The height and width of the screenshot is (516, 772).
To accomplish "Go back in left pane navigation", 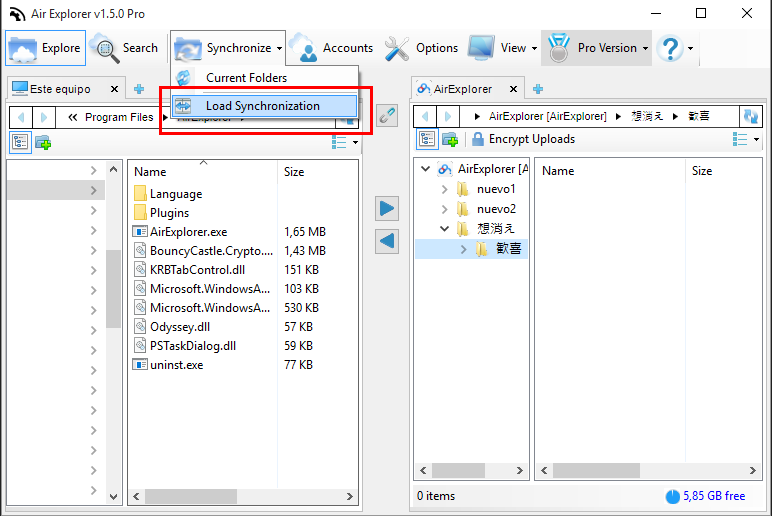I will (x=21, y=117).
